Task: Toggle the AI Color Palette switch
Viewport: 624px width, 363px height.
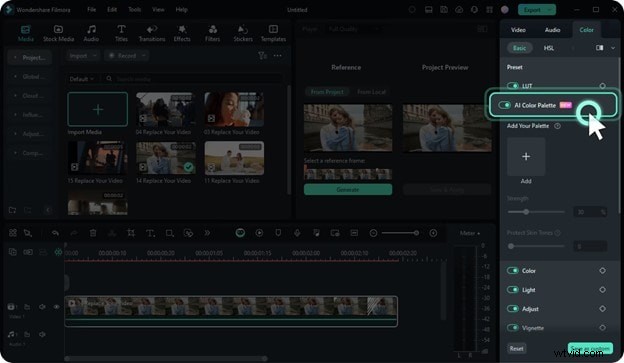Action: click(504, 105)
